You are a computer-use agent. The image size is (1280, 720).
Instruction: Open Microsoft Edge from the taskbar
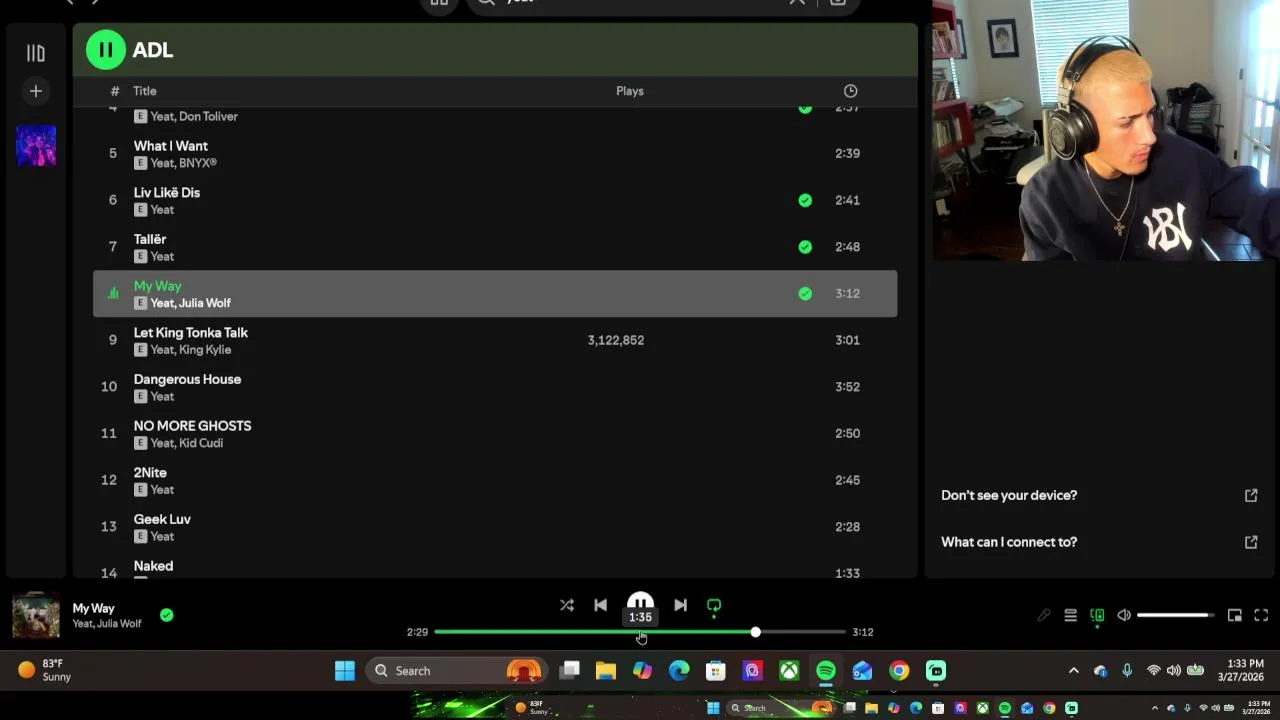point(679,671)
